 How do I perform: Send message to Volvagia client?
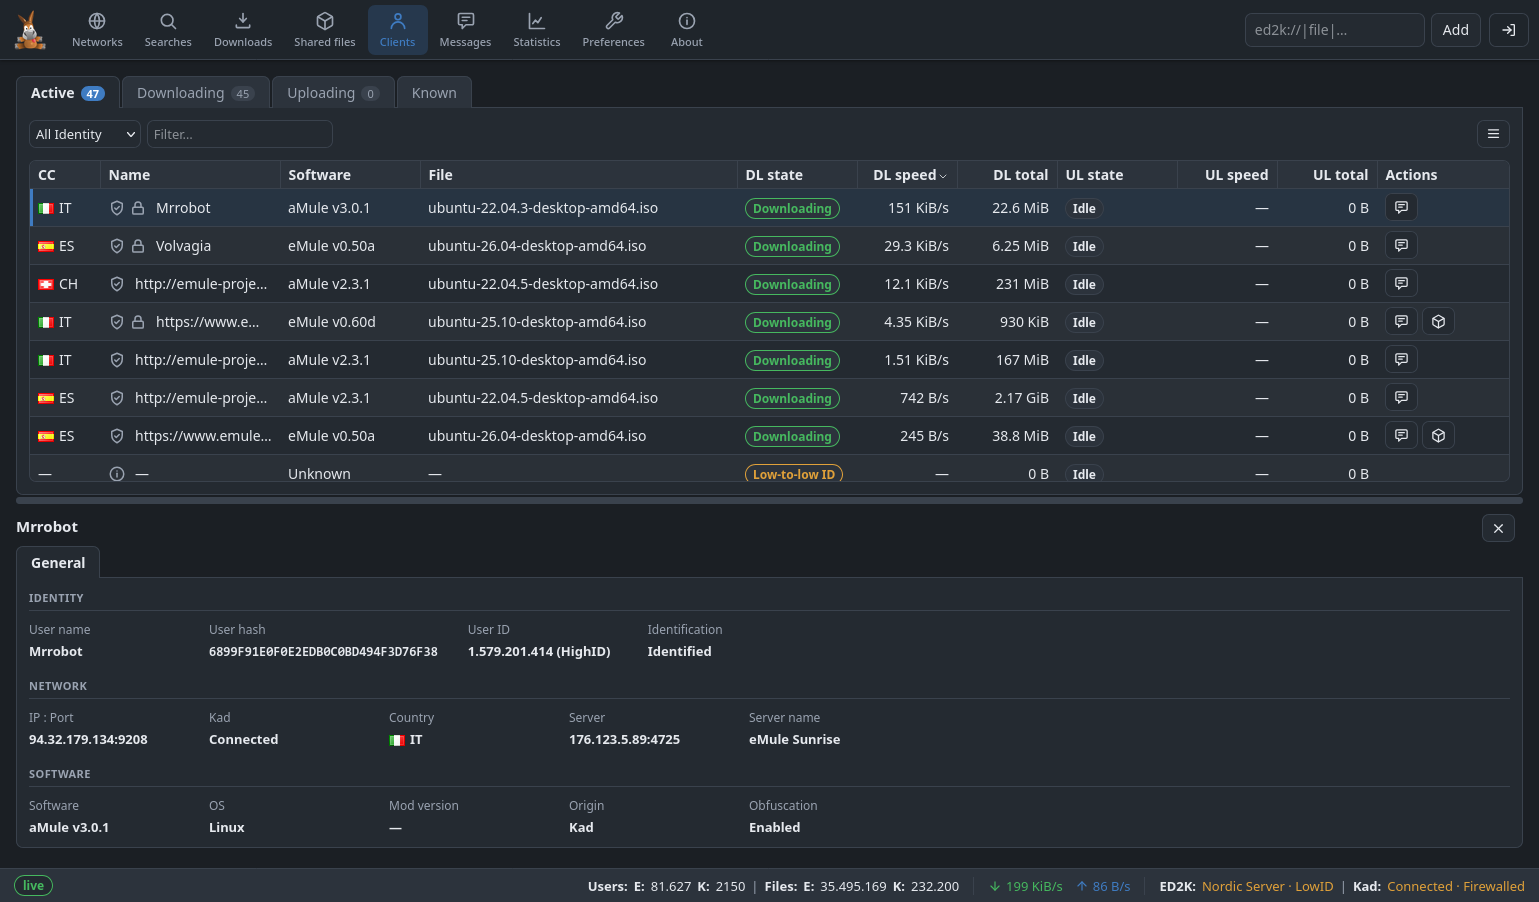point(1401,246)
